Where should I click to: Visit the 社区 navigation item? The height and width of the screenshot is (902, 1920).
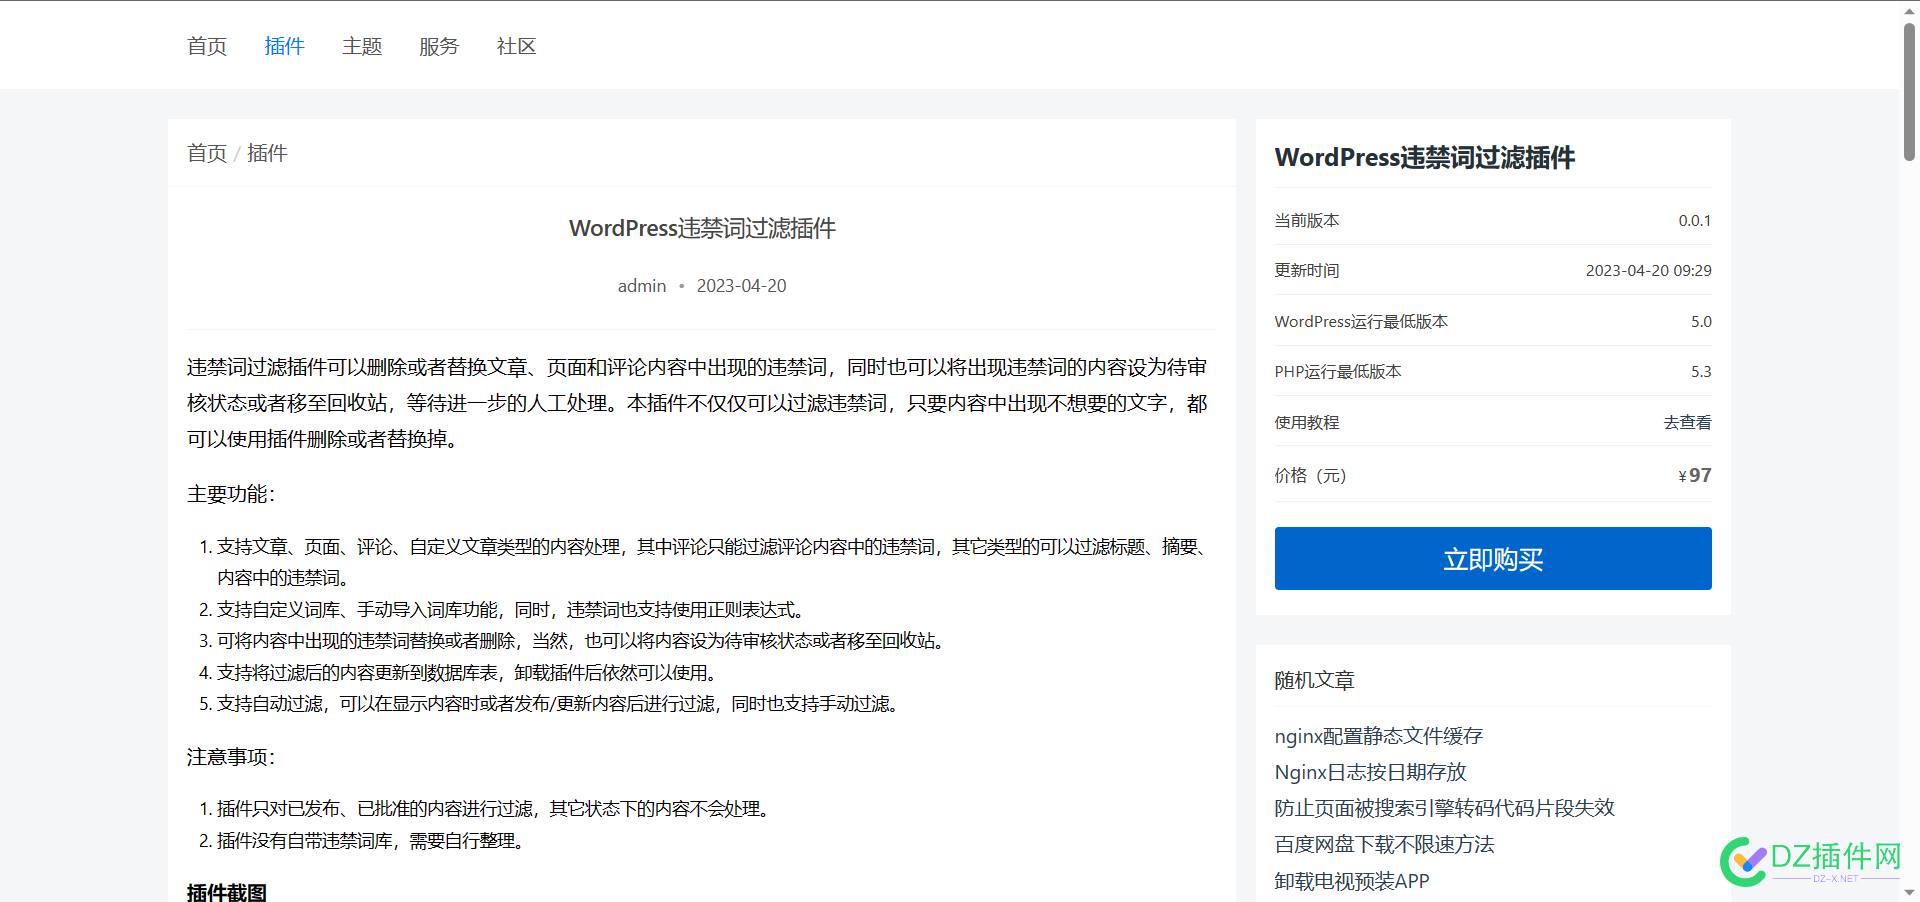(x=516, y=46)
